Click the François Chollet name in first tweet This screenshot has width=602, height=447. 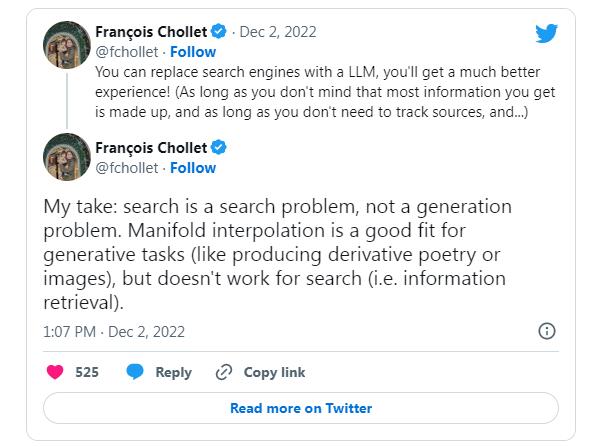151,32
